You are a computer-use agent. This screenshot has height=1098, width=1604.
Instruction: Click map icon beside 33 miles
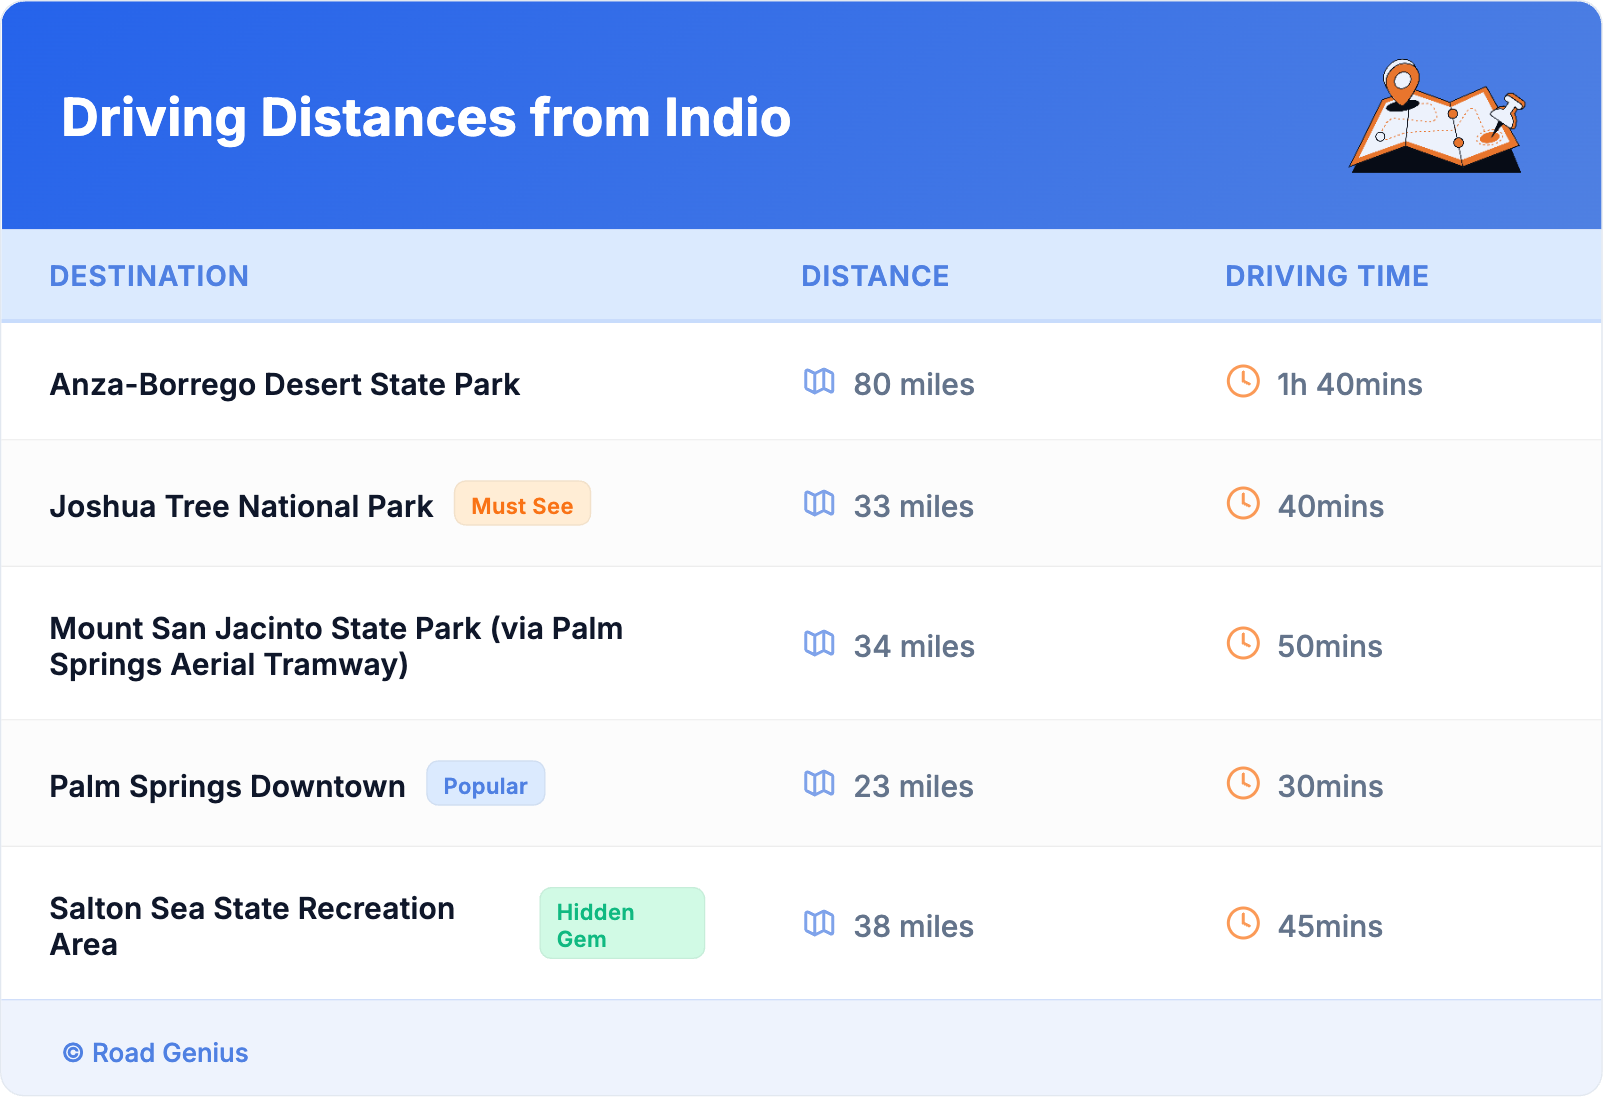(x=819, y=504)
